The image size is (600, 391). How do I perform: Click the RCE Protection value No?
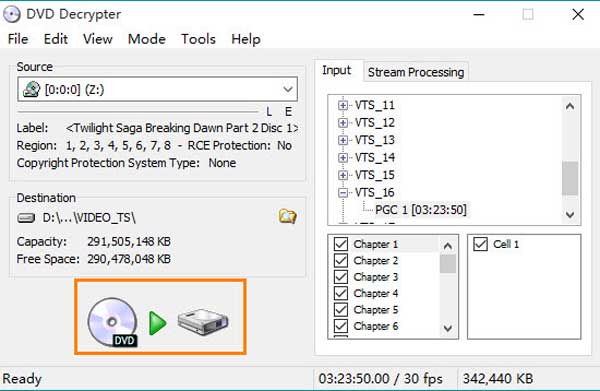click(x=284, y=145)
